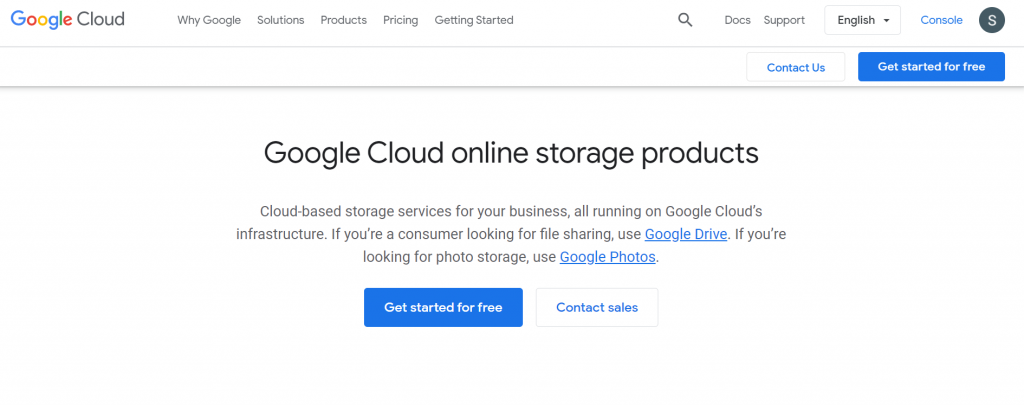The image size is (1024, 405).
Task: Open the S account avatar
Action: (x=991, y=20)
